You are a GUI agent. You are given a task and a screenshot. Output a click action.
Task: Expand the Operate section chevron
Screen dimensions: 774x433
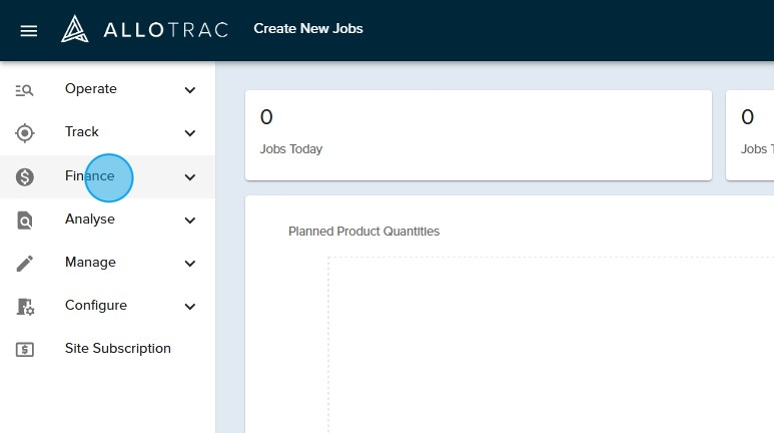[x=190, y=90]
